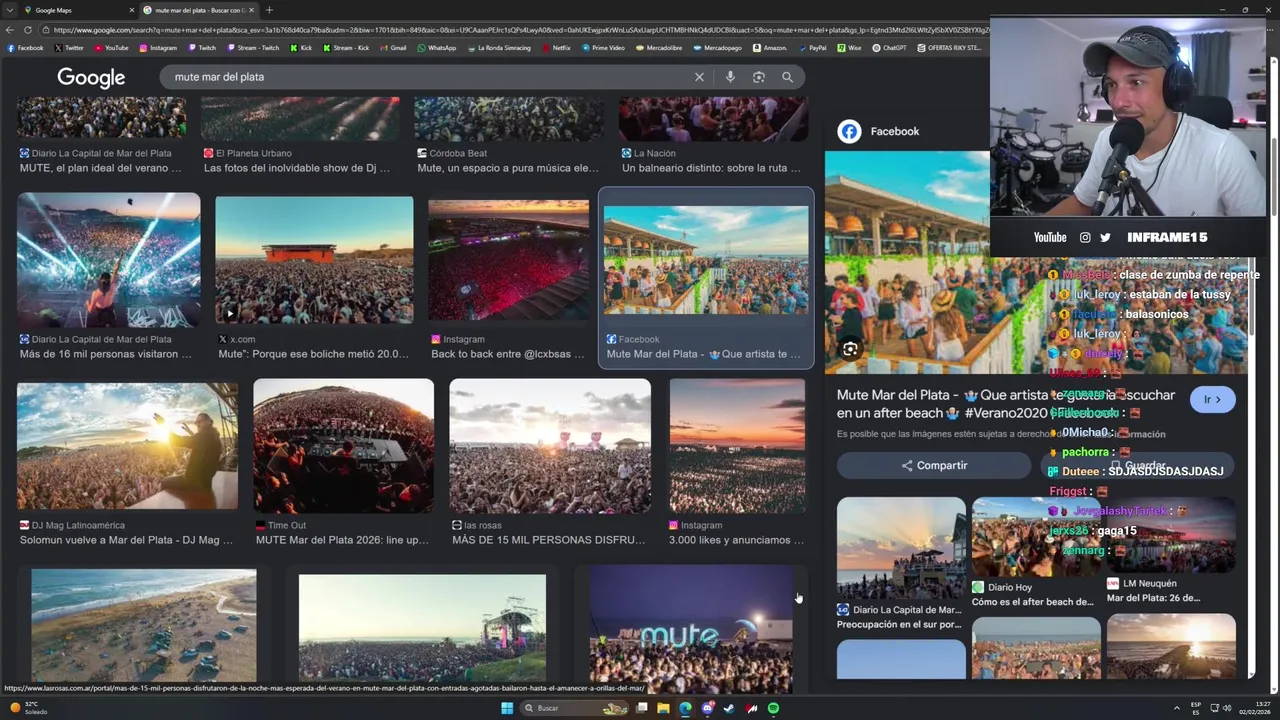Click the taskbar Buscar search box
Image resolution: width=1280 pixels, height=720 pixels.
574,708
